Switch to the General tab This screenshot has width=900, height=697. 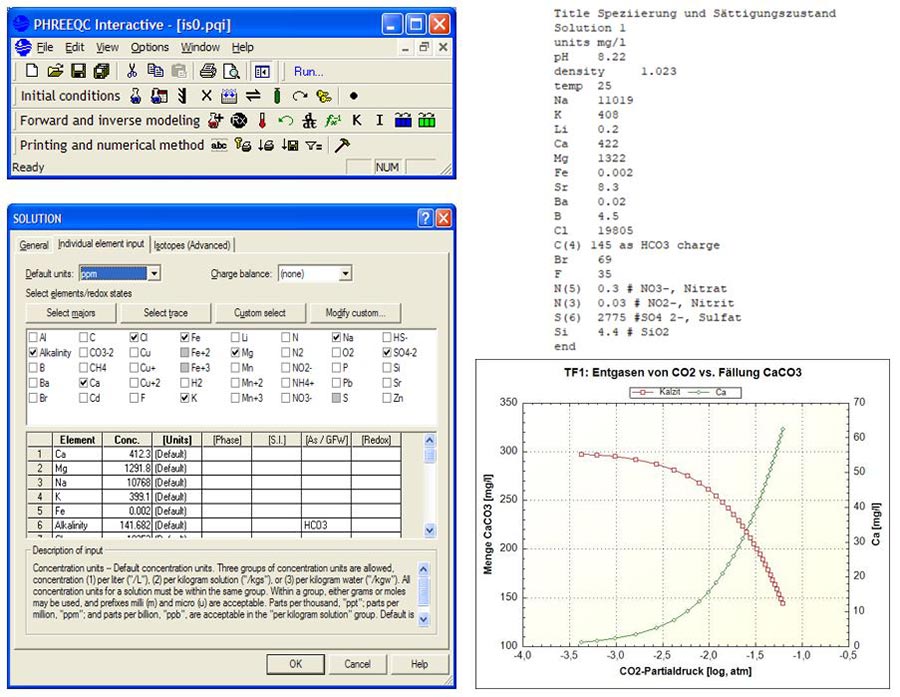click(x=34, y=245)
